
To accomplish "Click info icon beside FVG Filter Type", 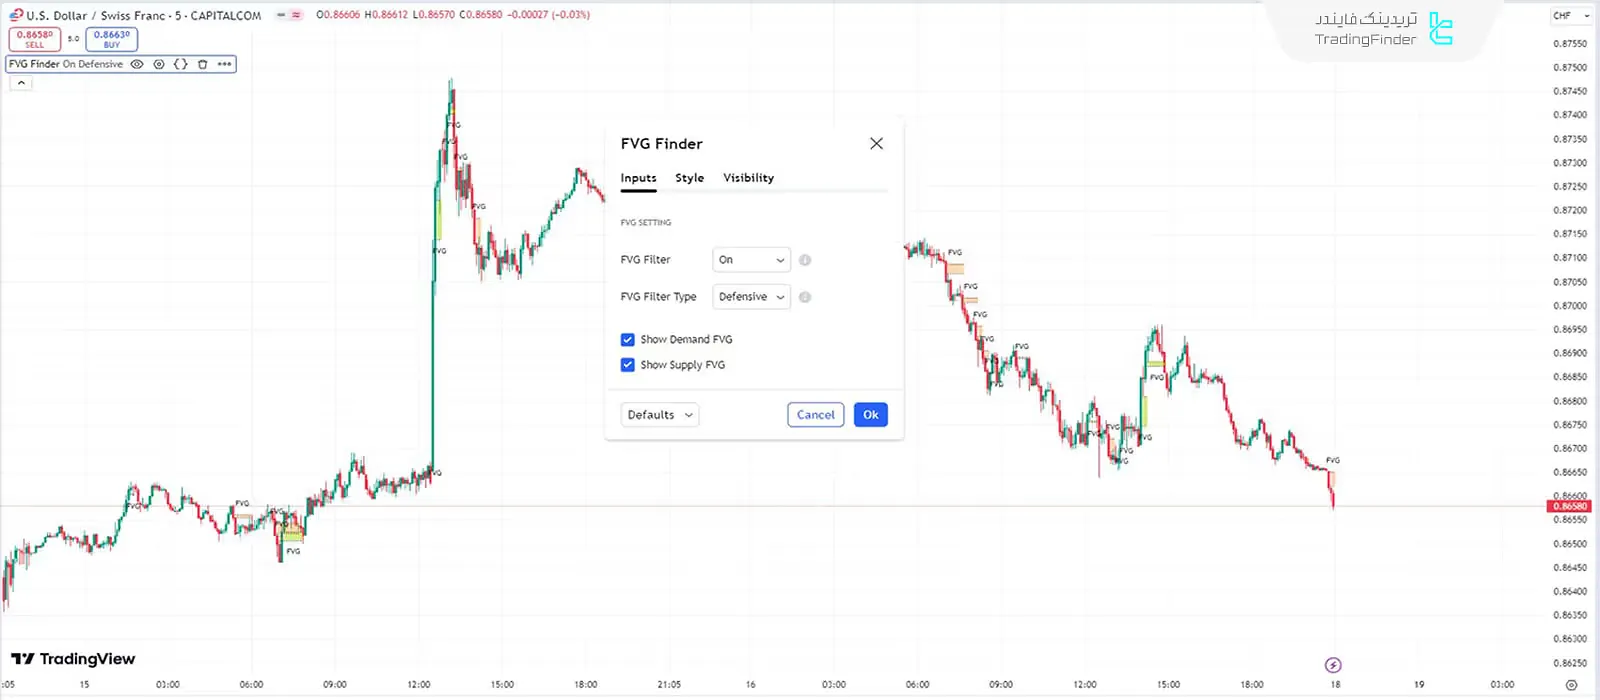I will (x=805, y=297).
